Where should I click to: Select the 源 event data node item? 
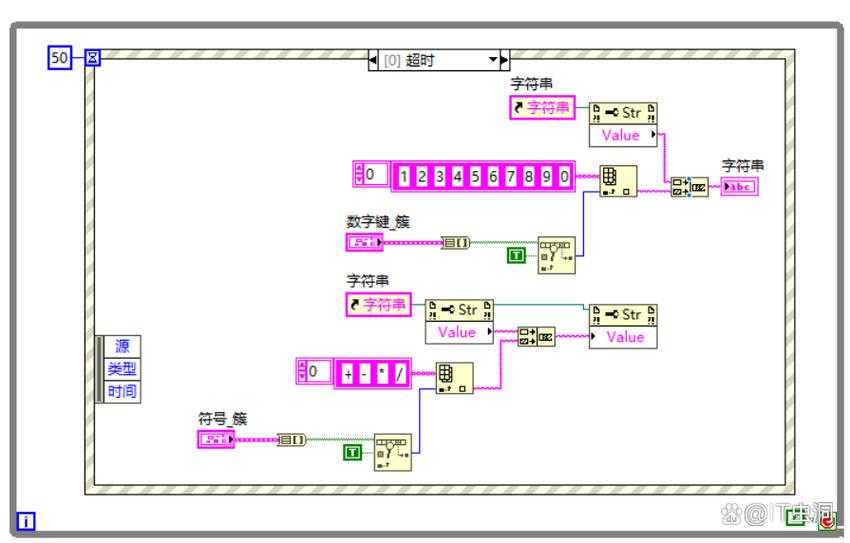coord(122,346)
